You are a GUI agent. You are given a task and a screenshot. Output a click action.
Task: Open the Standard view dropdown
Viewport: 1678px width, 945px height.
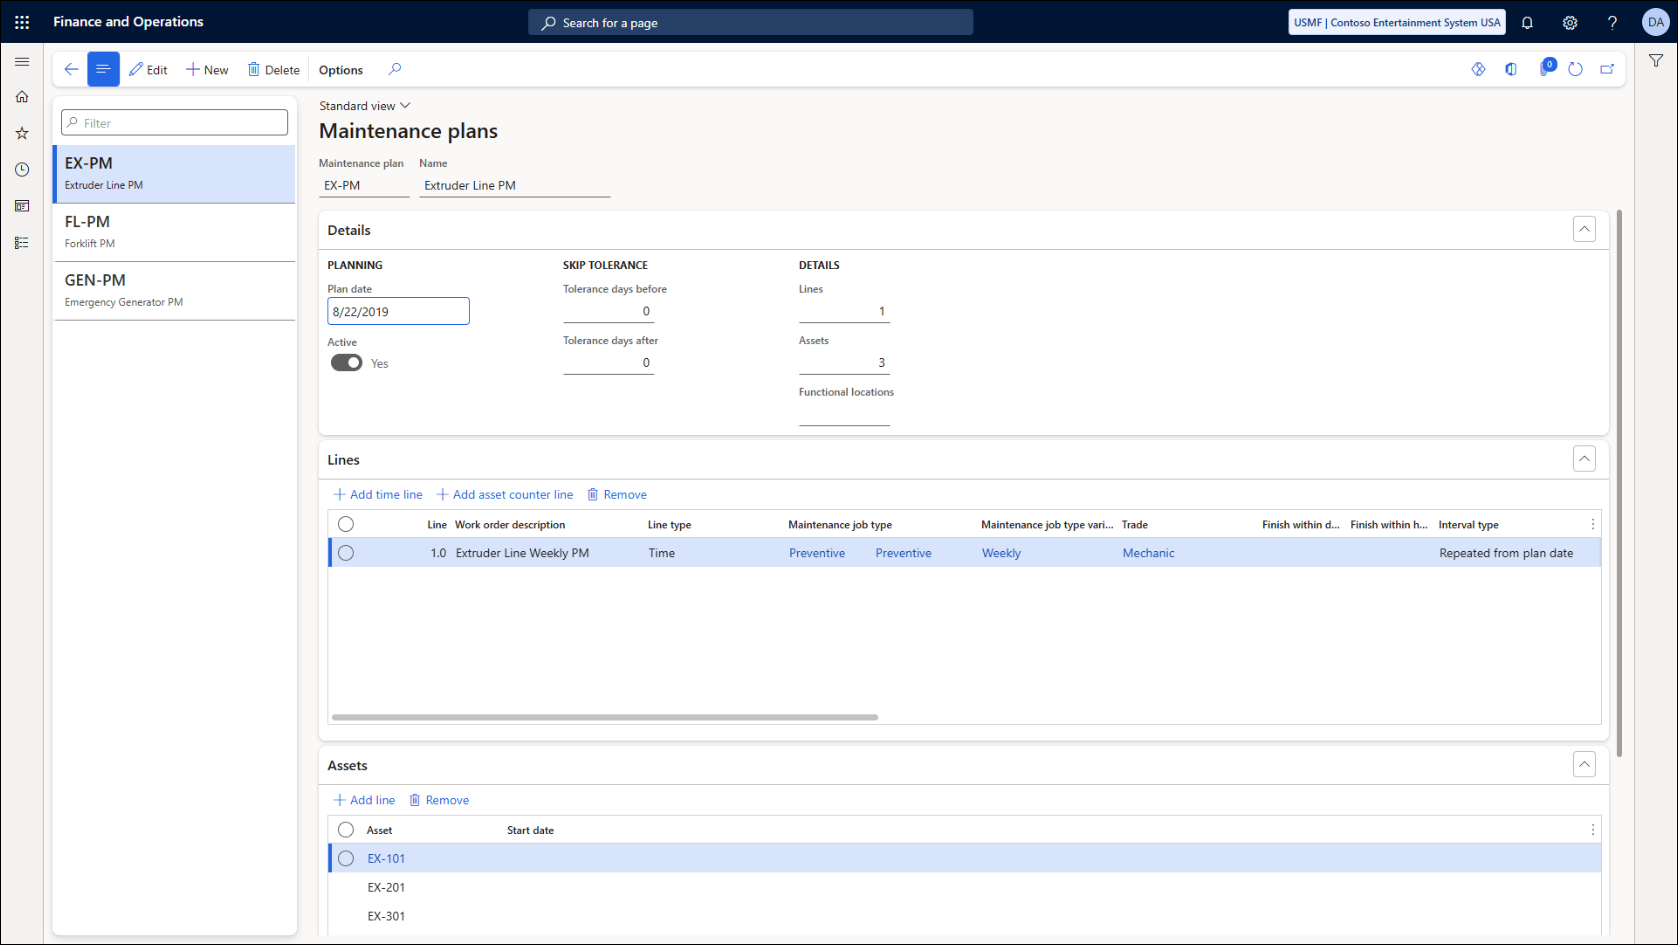(364, 106)
